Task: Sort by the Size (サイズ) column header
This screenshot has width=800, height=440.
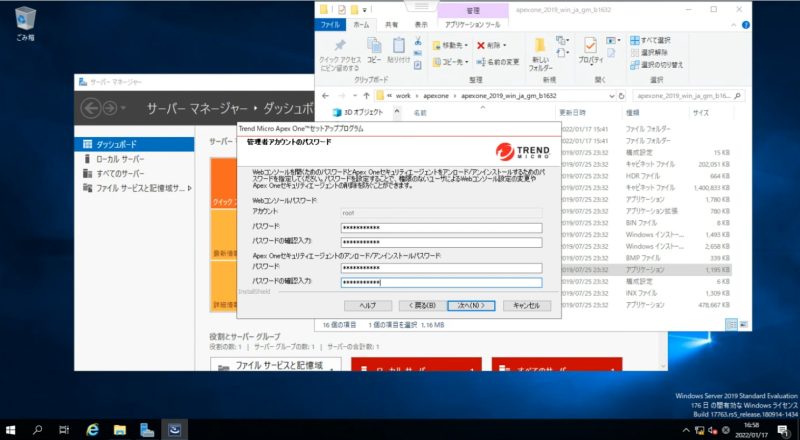Action: pyautogui.click(x=701, y=113)
